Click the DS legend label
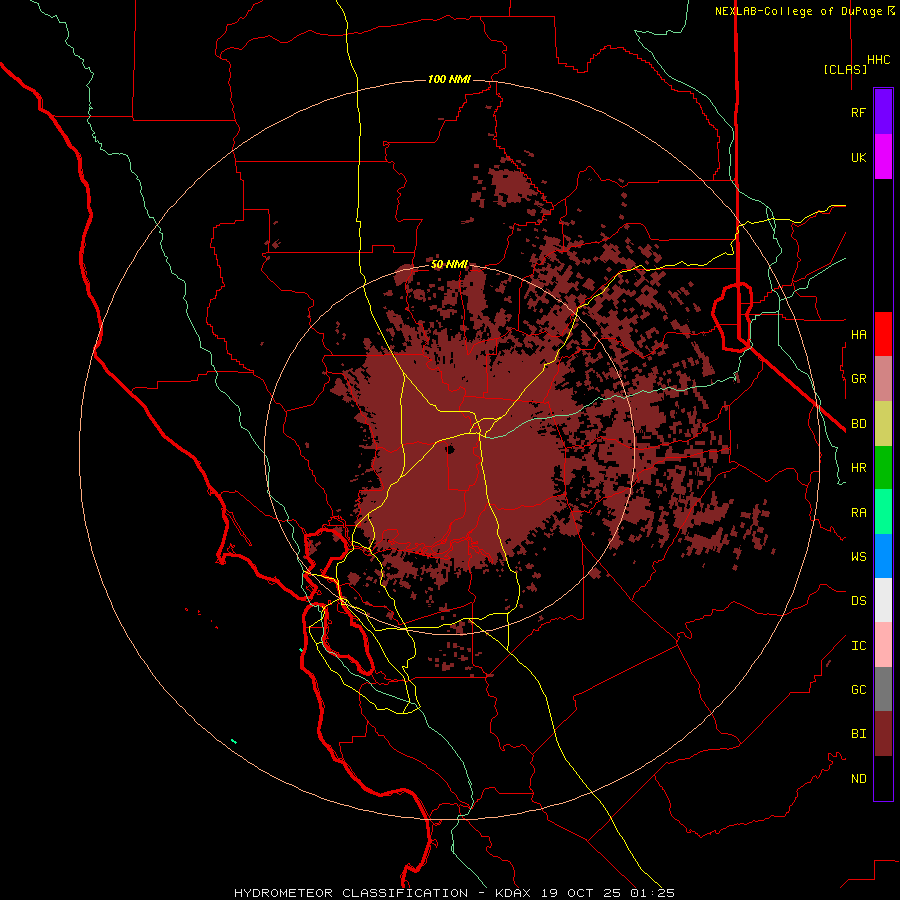 click(x=859, y=601)
